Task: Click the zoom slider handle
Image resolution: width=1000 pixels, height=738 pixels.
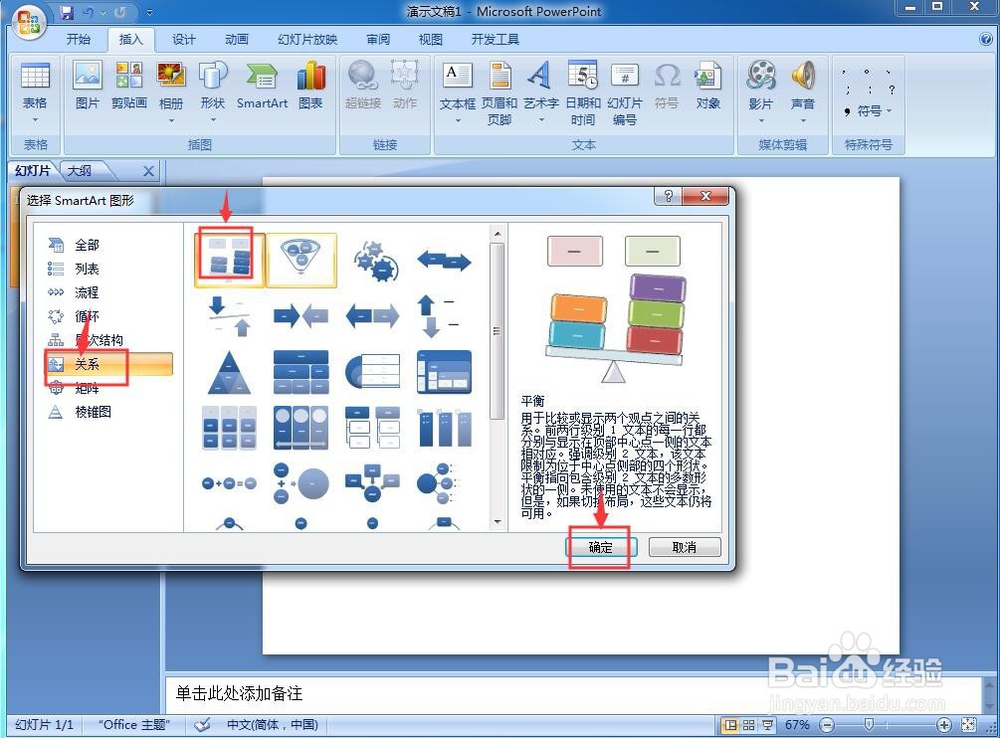Action: tap(868, 725)
